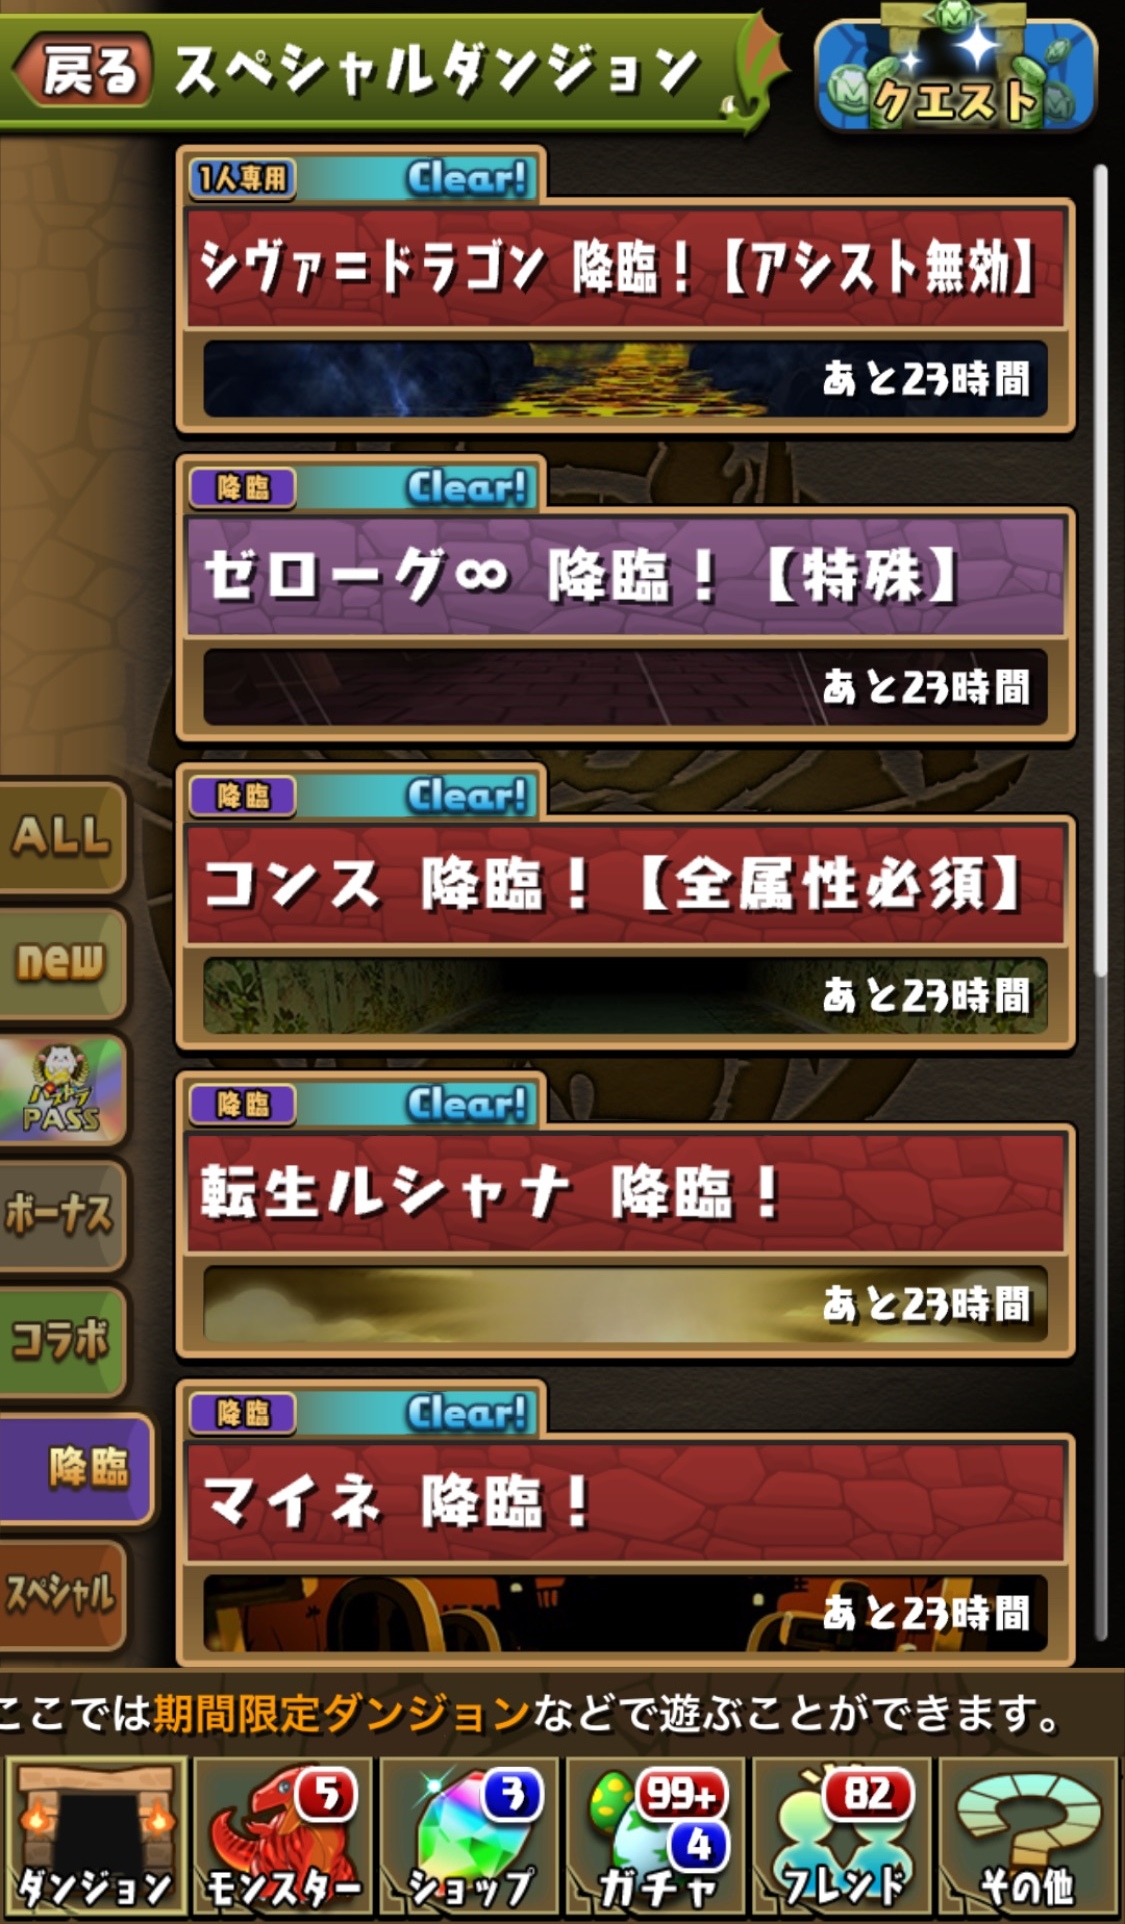Open the モンスター red dragon icon
Image resolution: width=1125 pixels, height=1924 pixels.
pos(282,1836)
